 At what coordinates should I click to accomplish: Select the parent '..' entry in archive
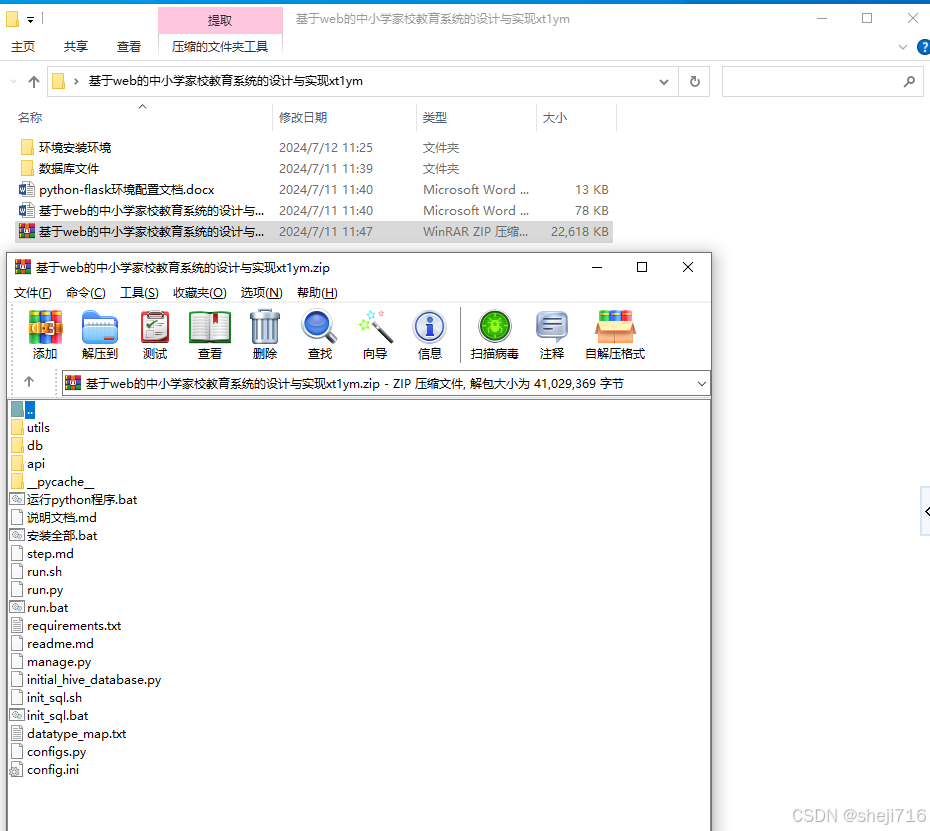pyautogui.click(x=23, y=409)
